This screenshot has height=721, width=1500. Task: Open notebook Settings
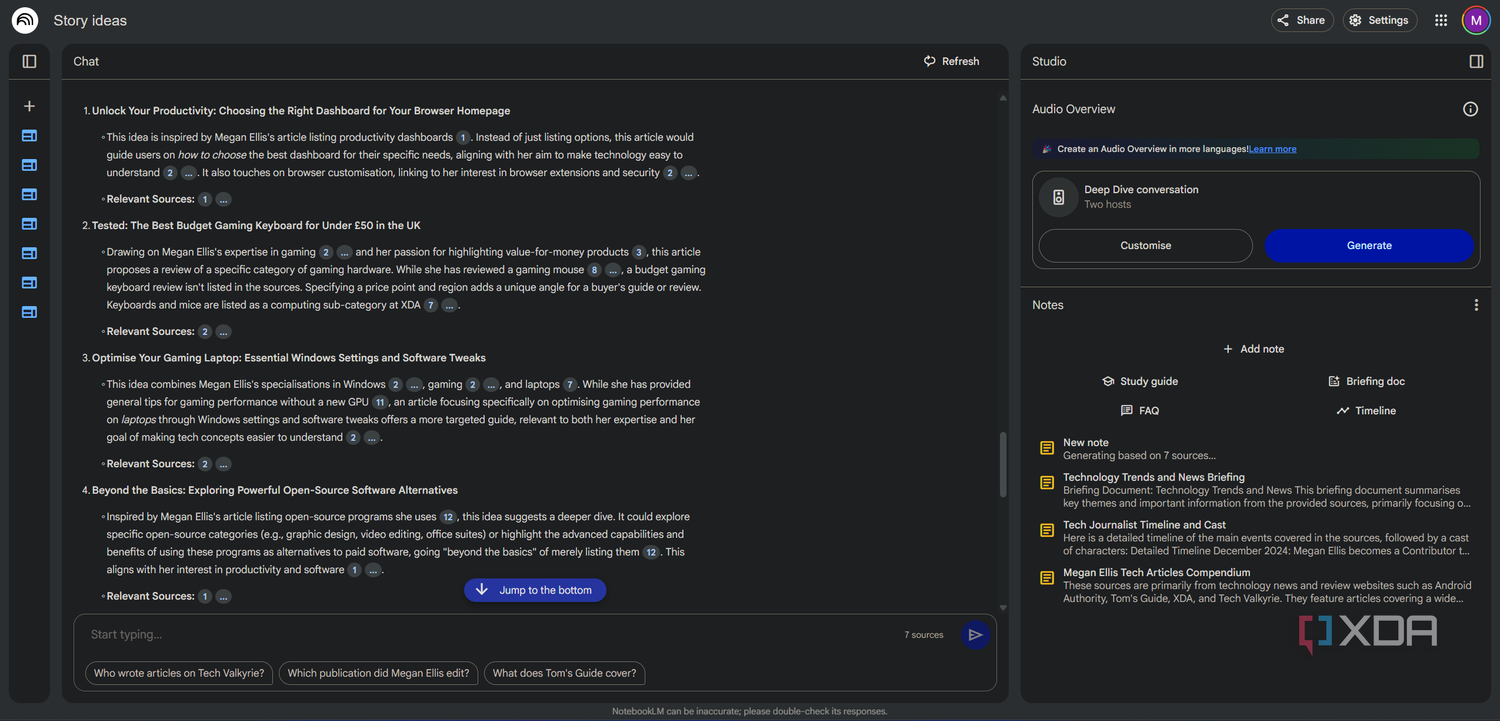[1380, 20]
